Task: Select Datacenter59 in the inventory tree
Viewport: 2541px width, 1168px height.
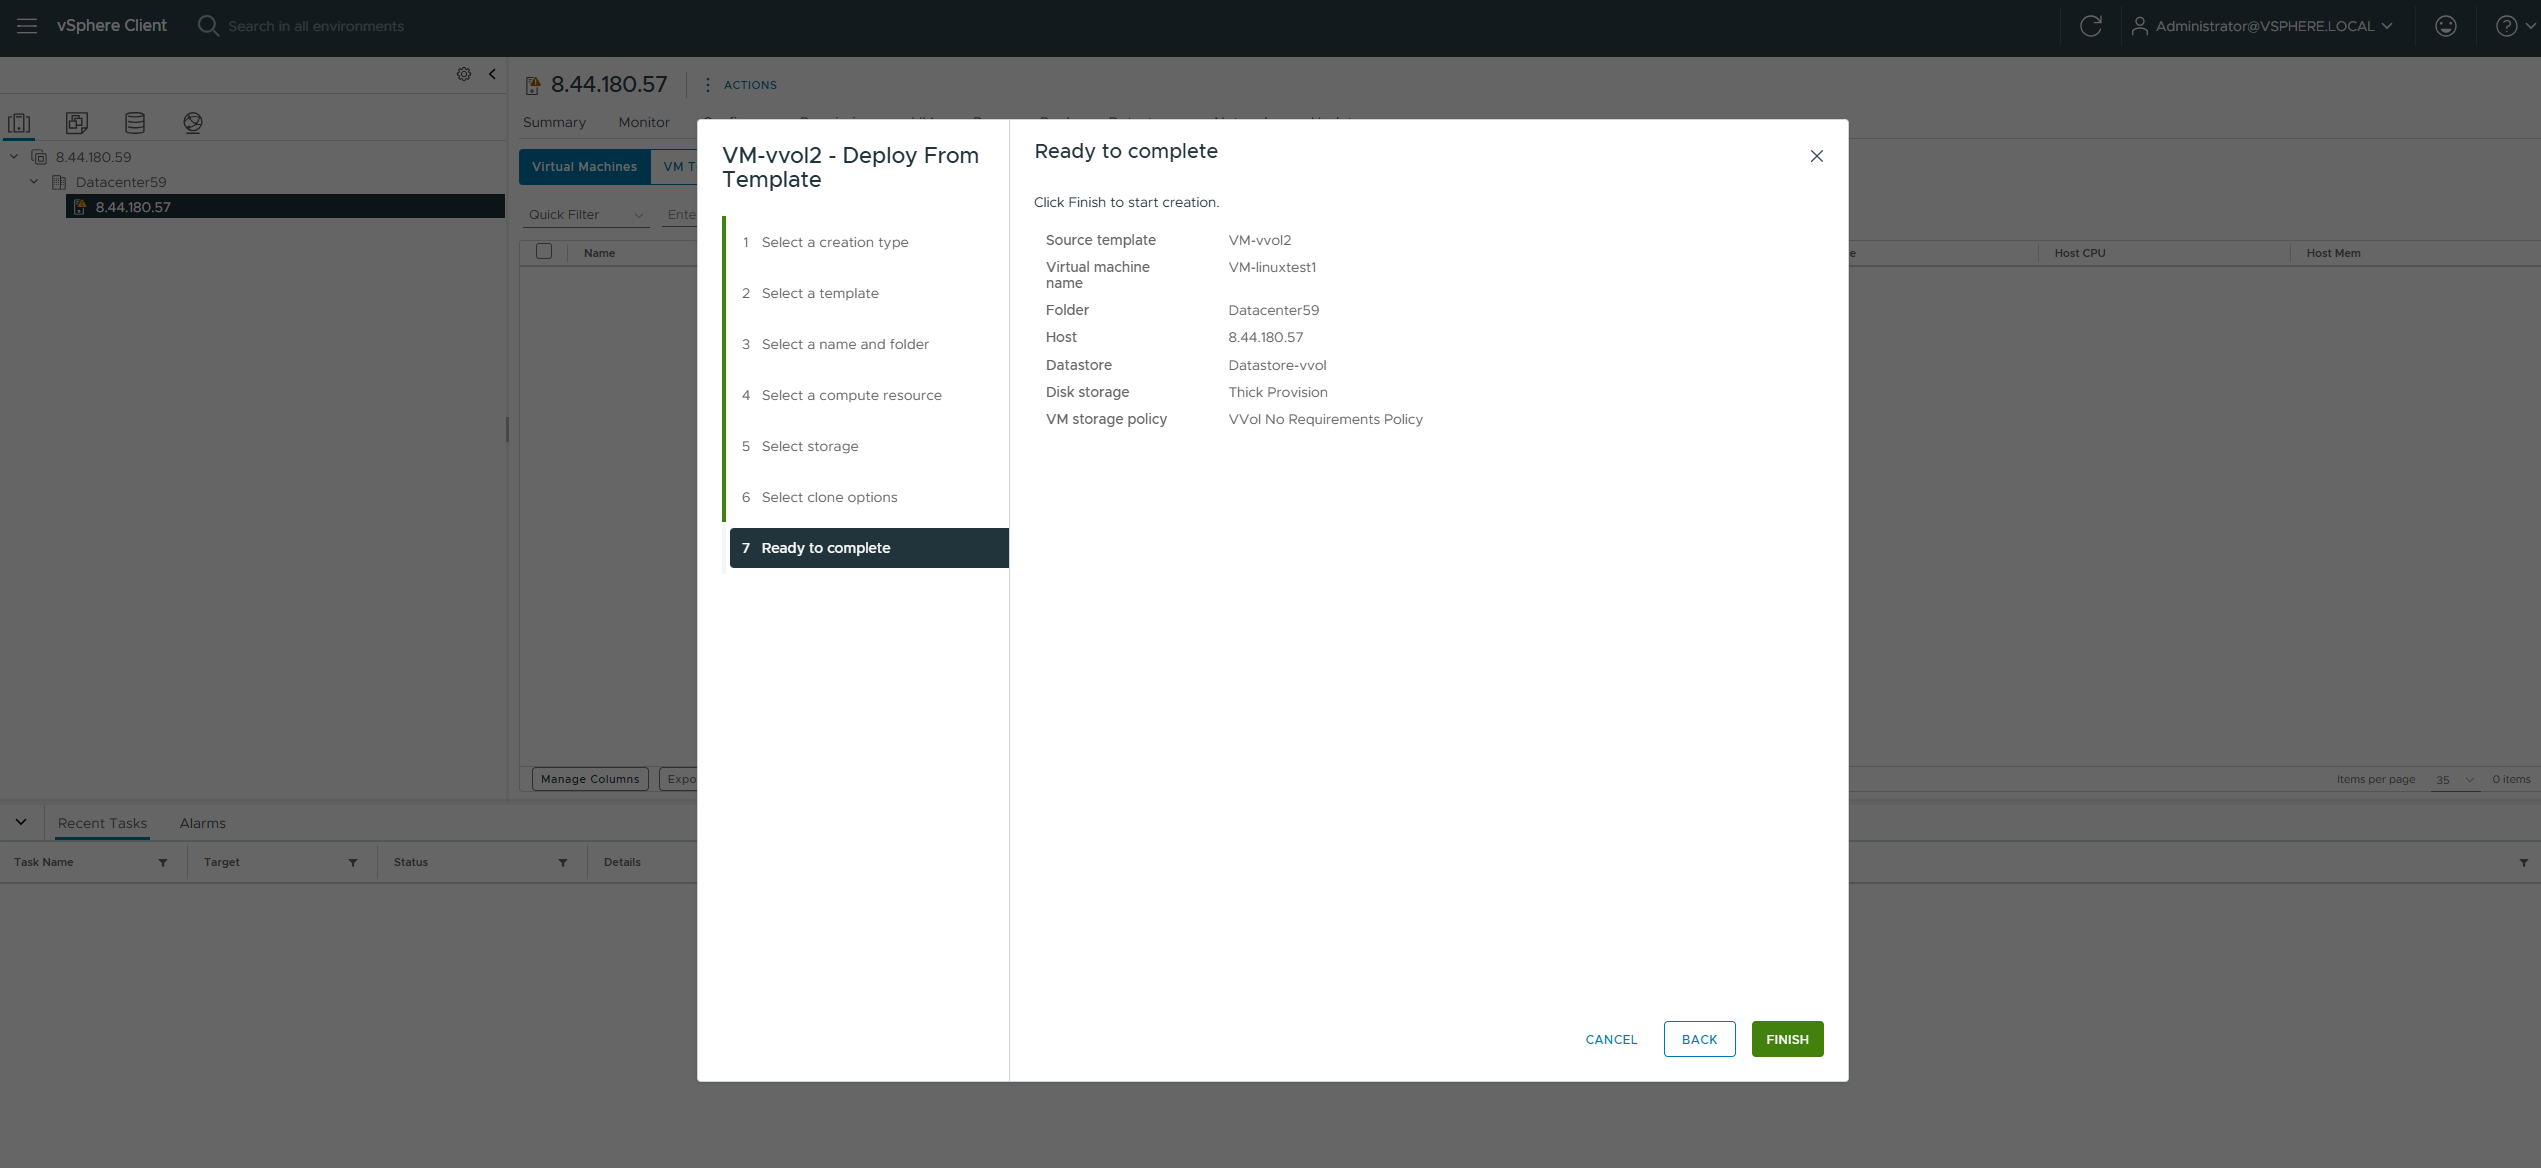Action: 121,182
